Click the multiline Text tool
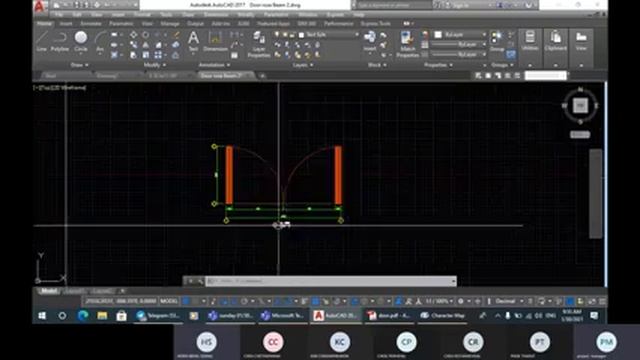This screenshot has width=640, height=360. (193, 41)
